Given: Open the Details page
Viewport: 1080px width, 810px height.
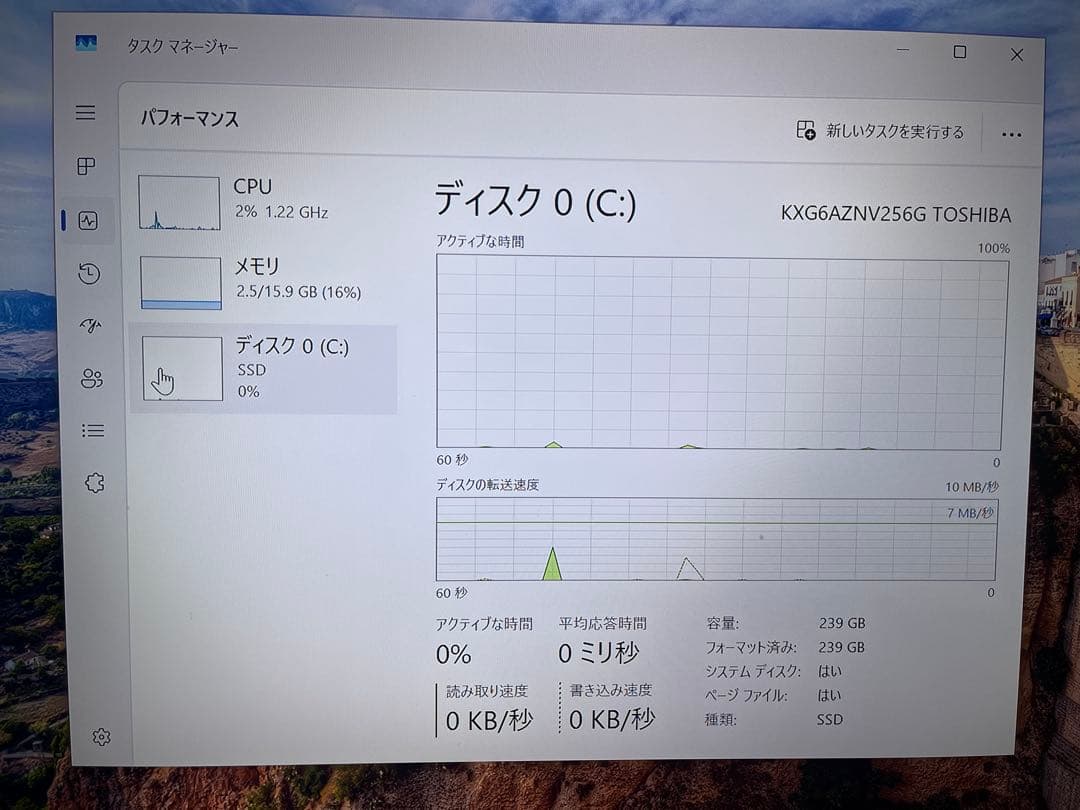Looking at the screenshot, I should (x=92, y=430).
